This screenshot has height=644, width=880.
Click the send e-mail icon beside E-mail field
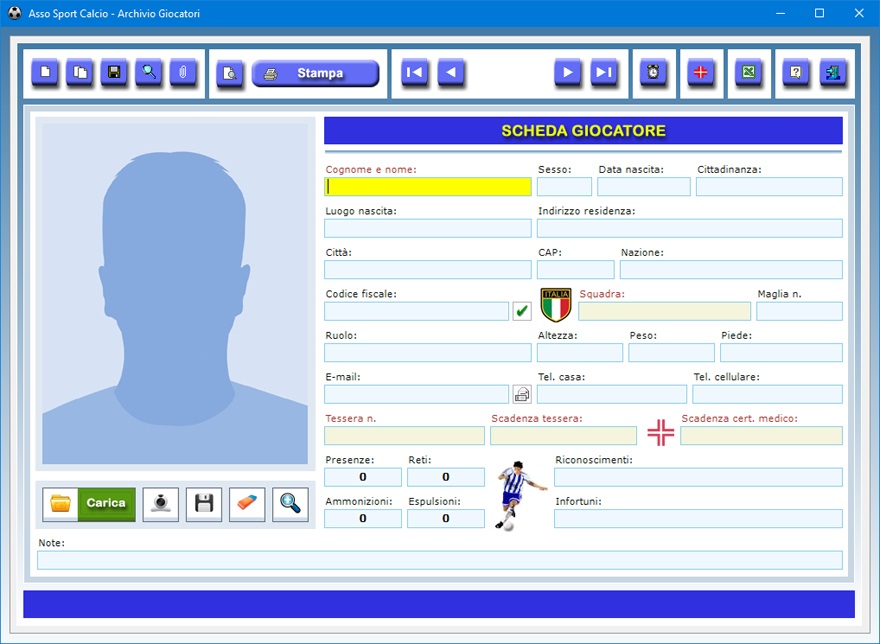[522, 394]
